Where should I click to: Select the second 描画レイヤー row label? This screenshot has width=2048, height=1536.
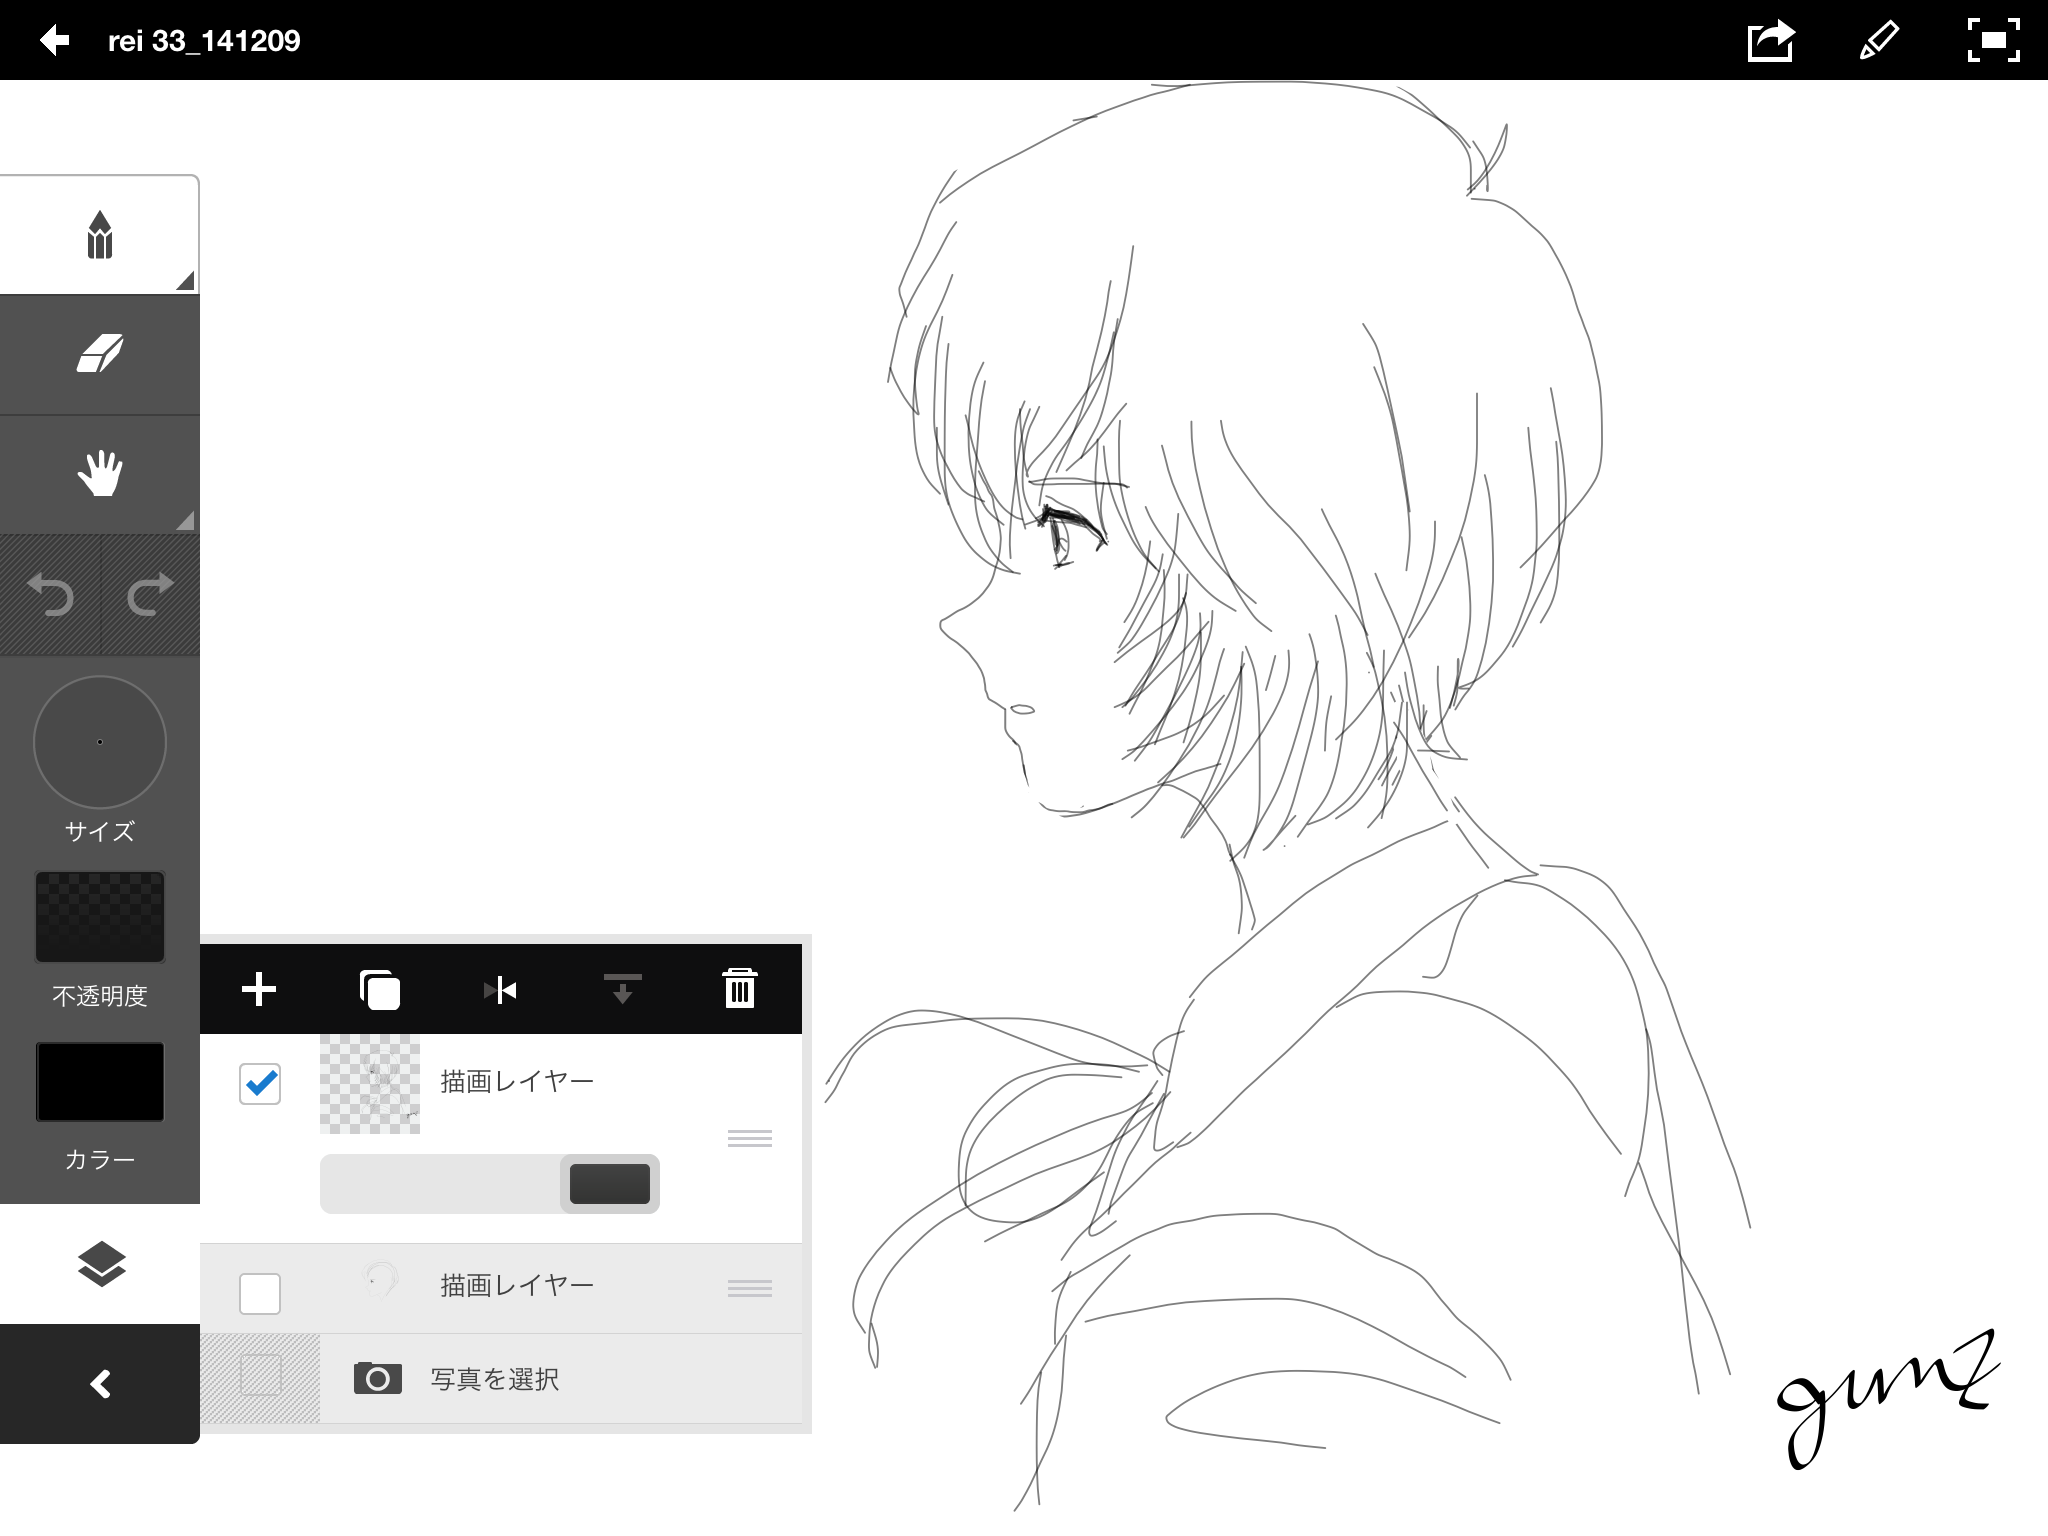click(517, 1285)
